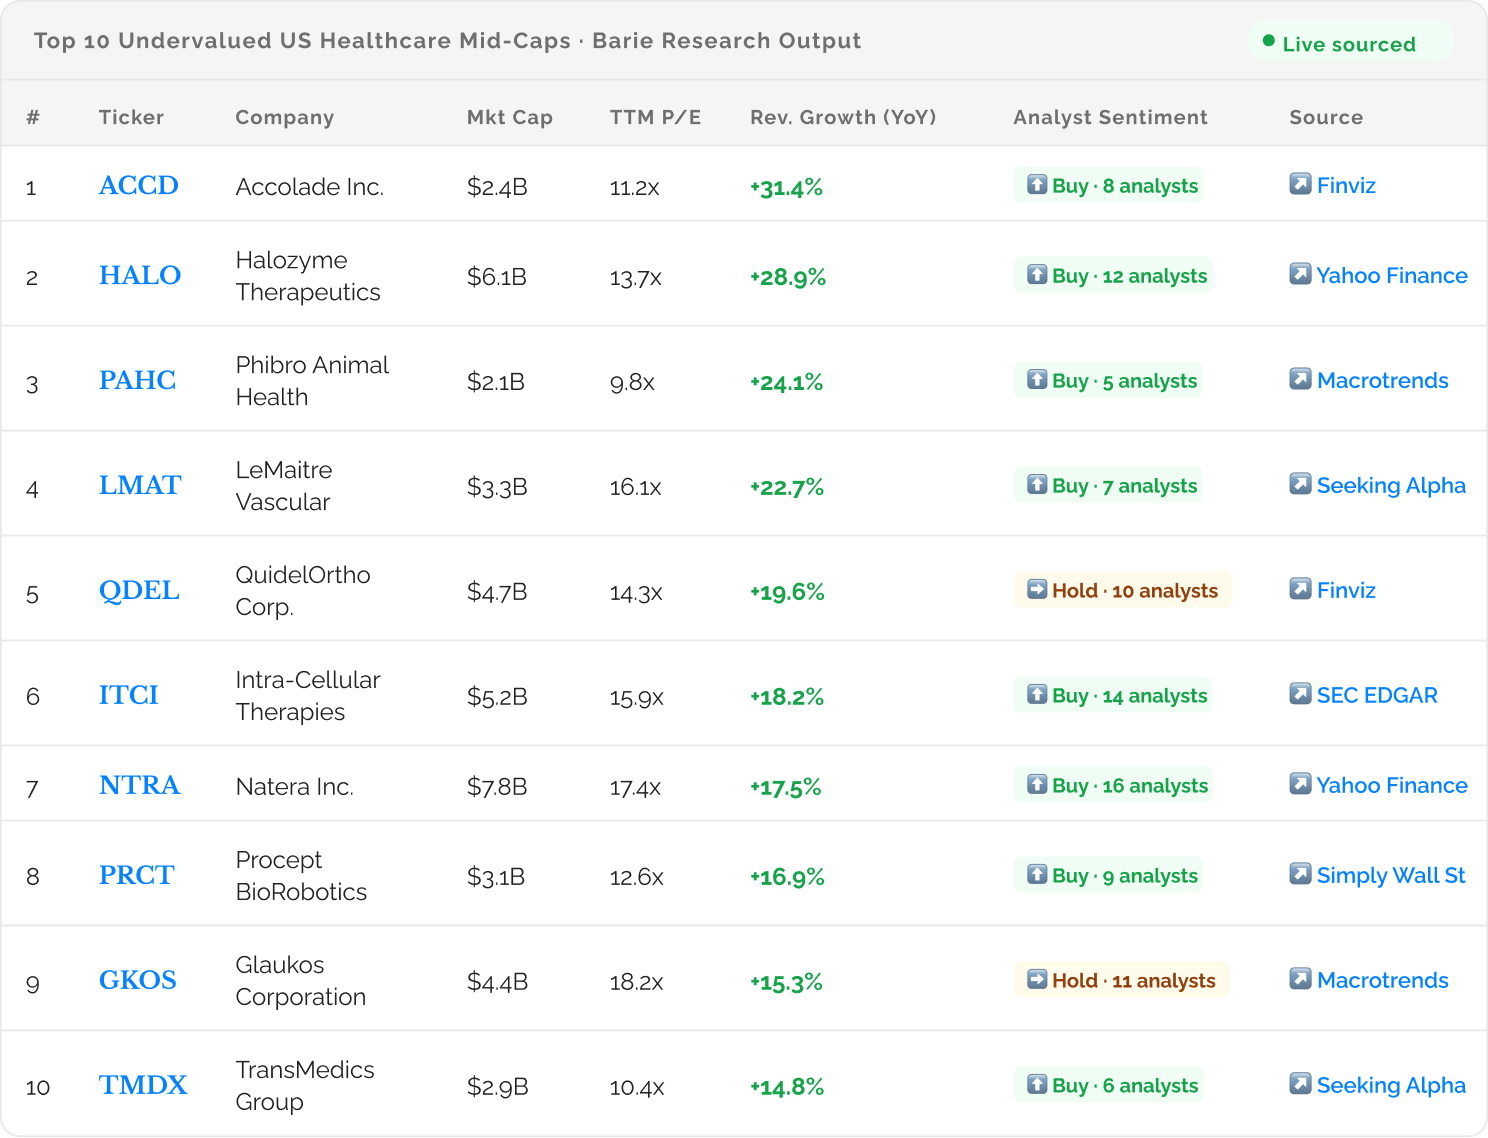Click the green Live sourced status dot
1488x1138 pixels.
point(1269,42)
